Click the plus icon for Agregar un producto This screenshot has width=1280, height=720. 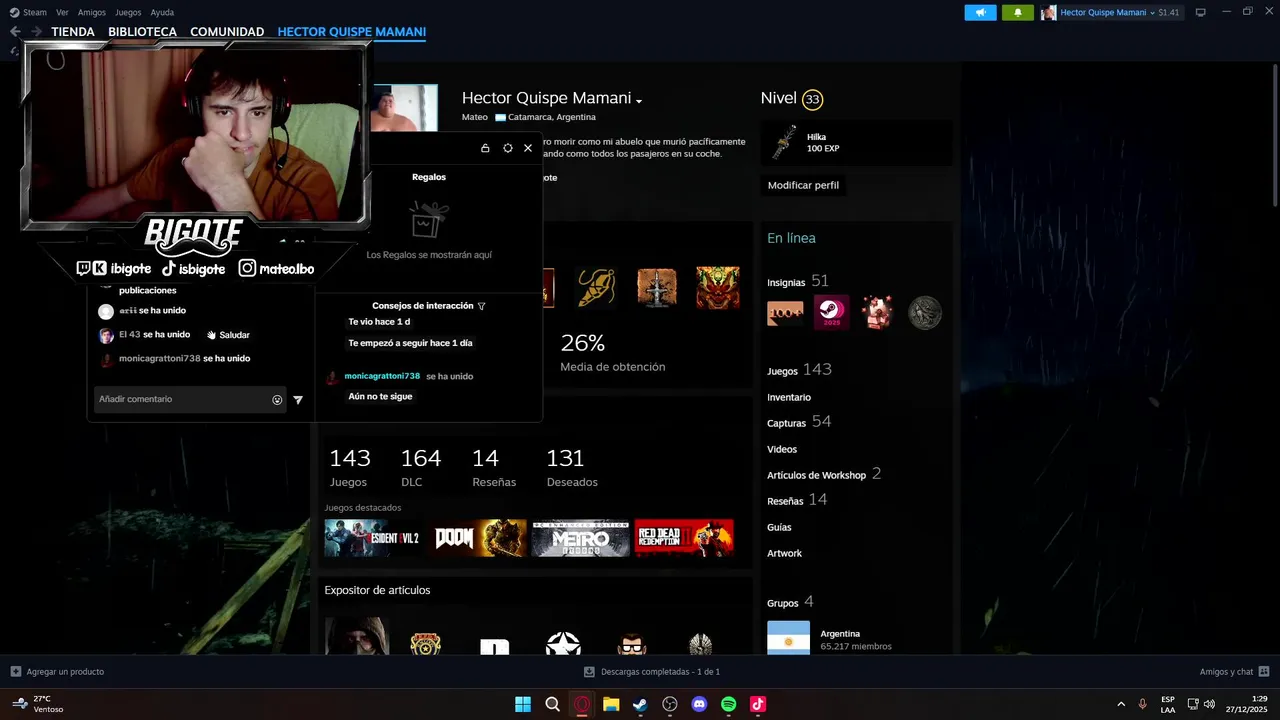click(x=15, y=672)
